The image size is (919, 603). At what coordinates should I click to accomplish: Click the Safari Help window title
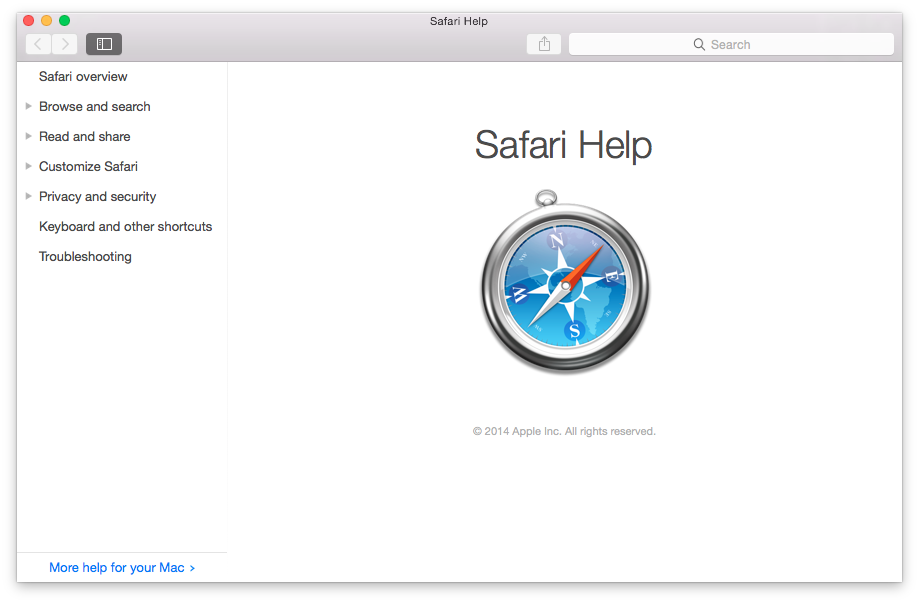(459, 21)
